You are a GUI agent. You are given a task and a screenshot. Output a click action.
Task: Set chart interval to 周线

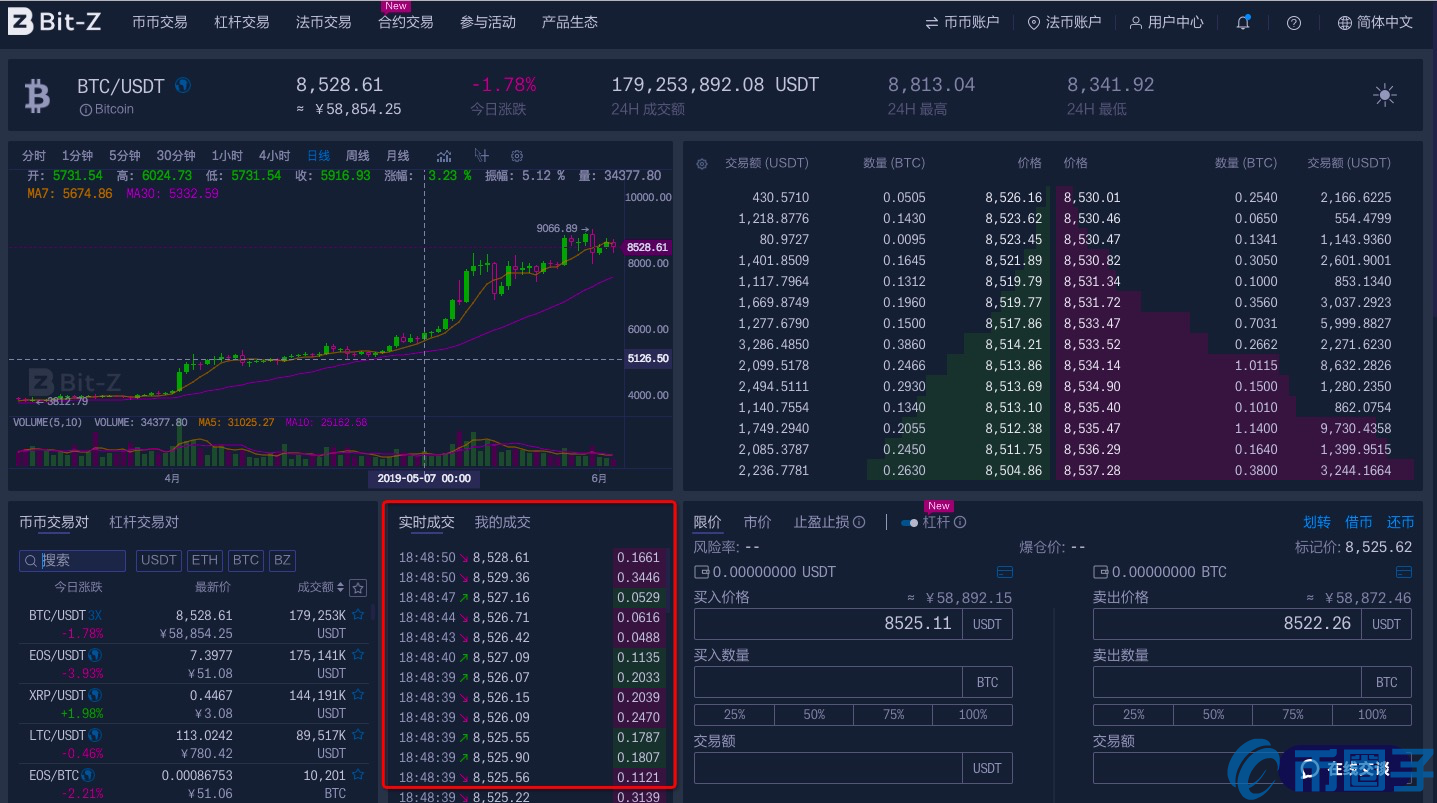358,156
